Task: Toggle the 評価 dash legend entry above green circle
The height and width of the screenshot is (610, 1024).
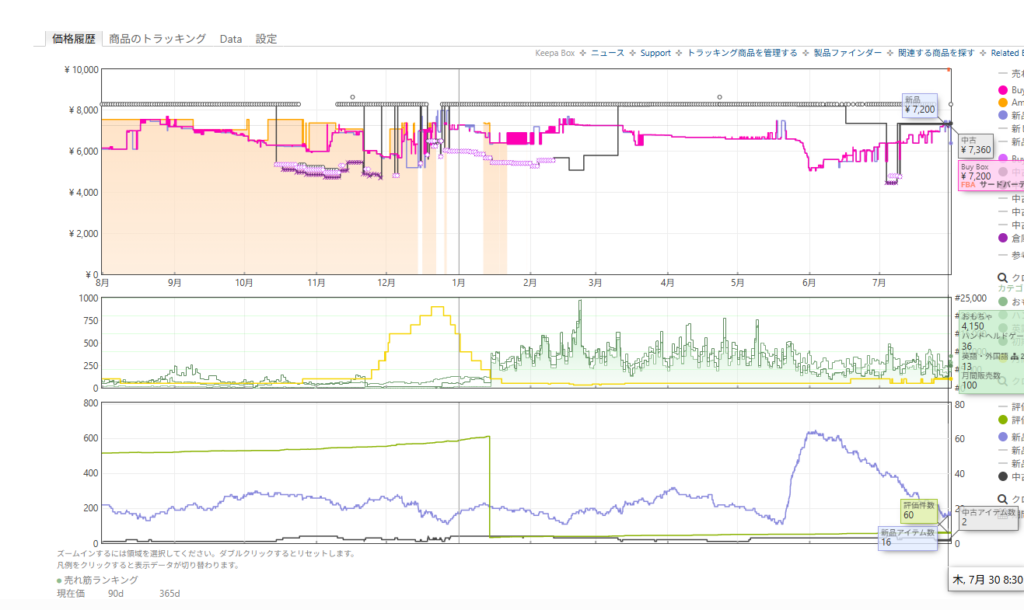Action: click(1011, 407)
